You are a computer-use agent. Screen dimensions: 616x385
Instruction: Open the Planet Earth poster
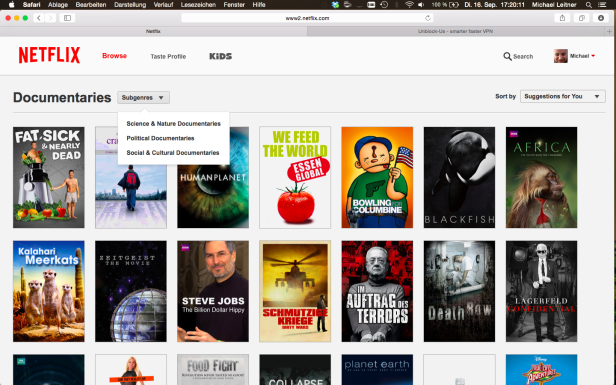[377, 370]
